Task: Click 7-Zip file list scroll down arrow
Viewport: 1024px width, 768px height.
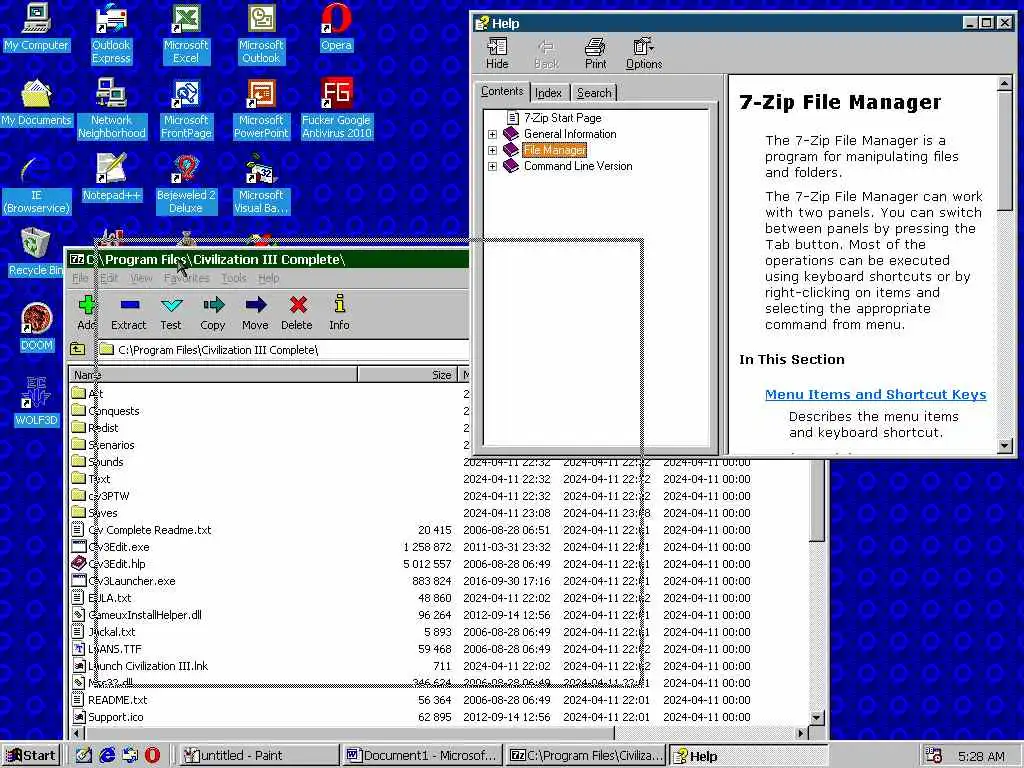Action: click(x=817, y=717)
